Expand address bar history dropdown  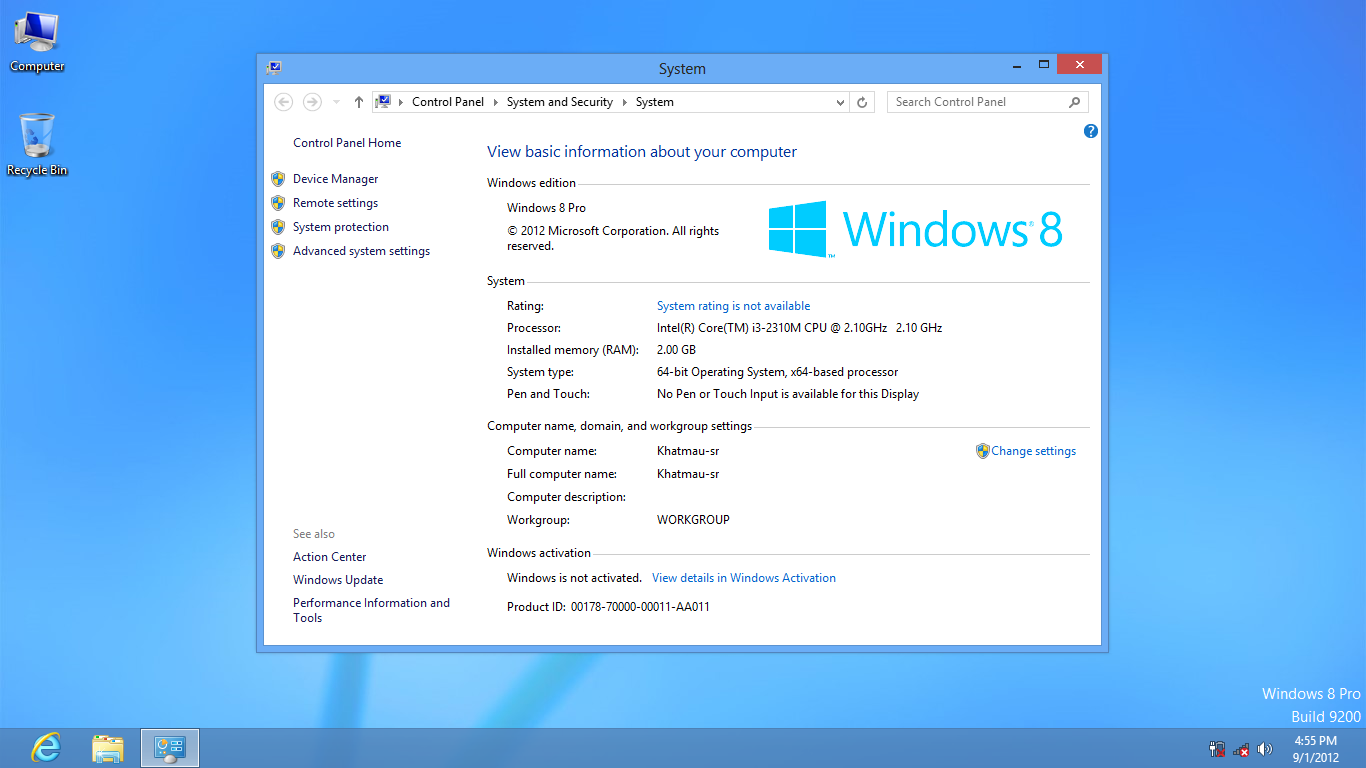click(840, 102)
